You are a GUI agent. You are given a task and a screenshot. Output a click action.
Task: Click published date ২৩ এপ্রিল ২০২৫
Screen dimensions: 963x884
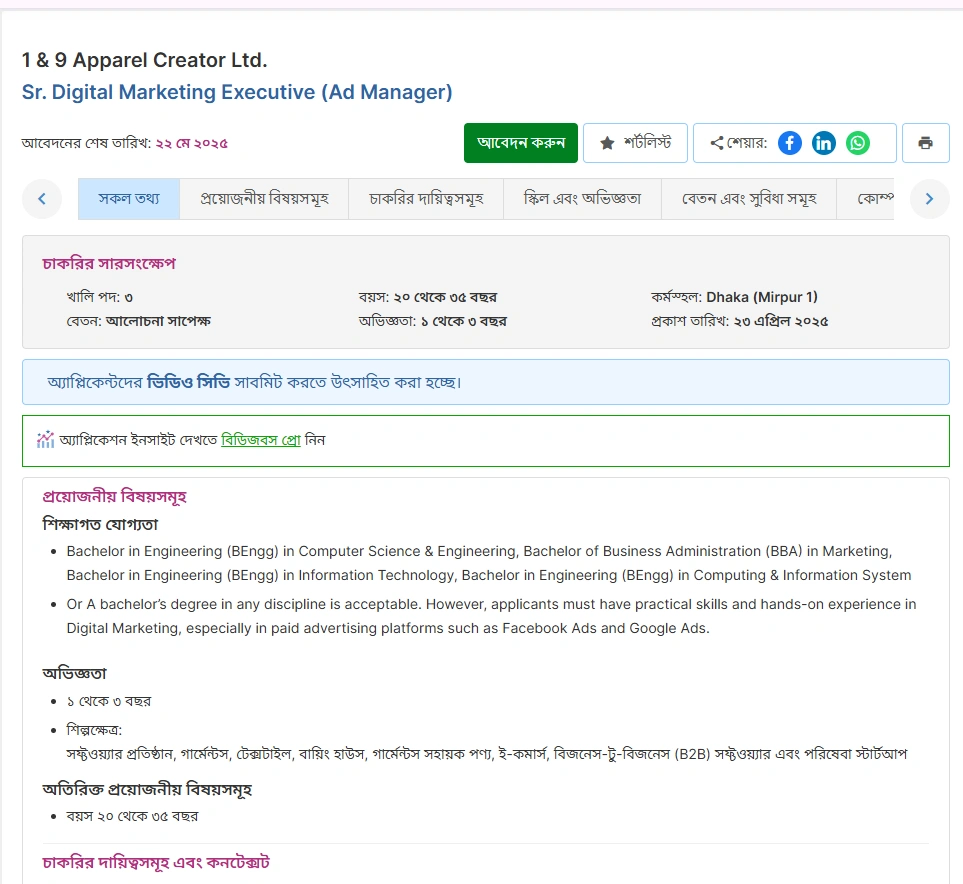(780, 321)
